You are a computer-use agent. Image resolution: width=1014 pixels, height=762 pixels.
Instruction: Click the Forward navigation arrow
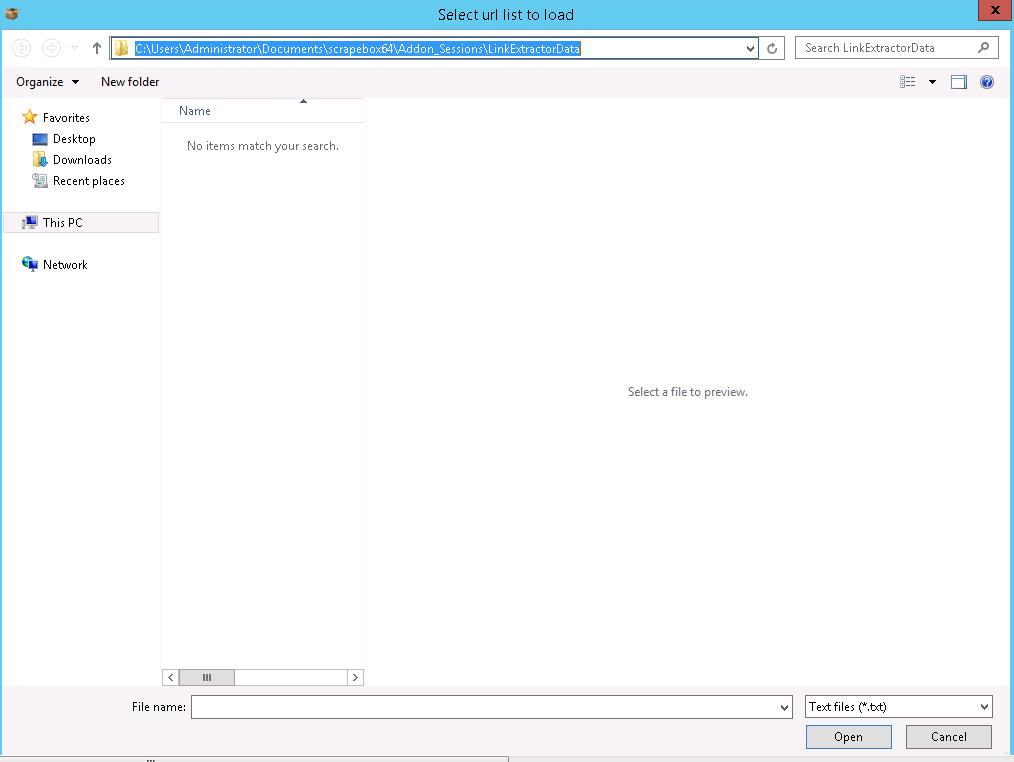coord(51,48)
